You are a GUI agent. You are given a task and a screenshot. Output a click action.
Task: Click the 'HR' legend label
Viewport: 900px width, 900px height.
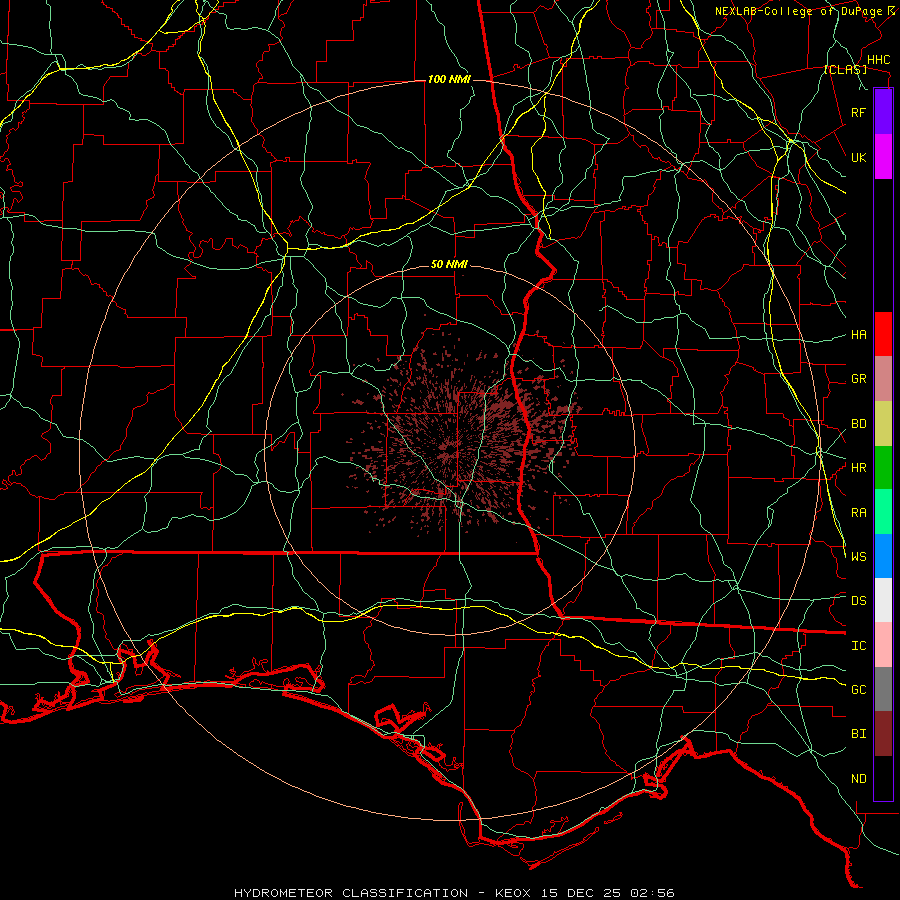(858, 468)
